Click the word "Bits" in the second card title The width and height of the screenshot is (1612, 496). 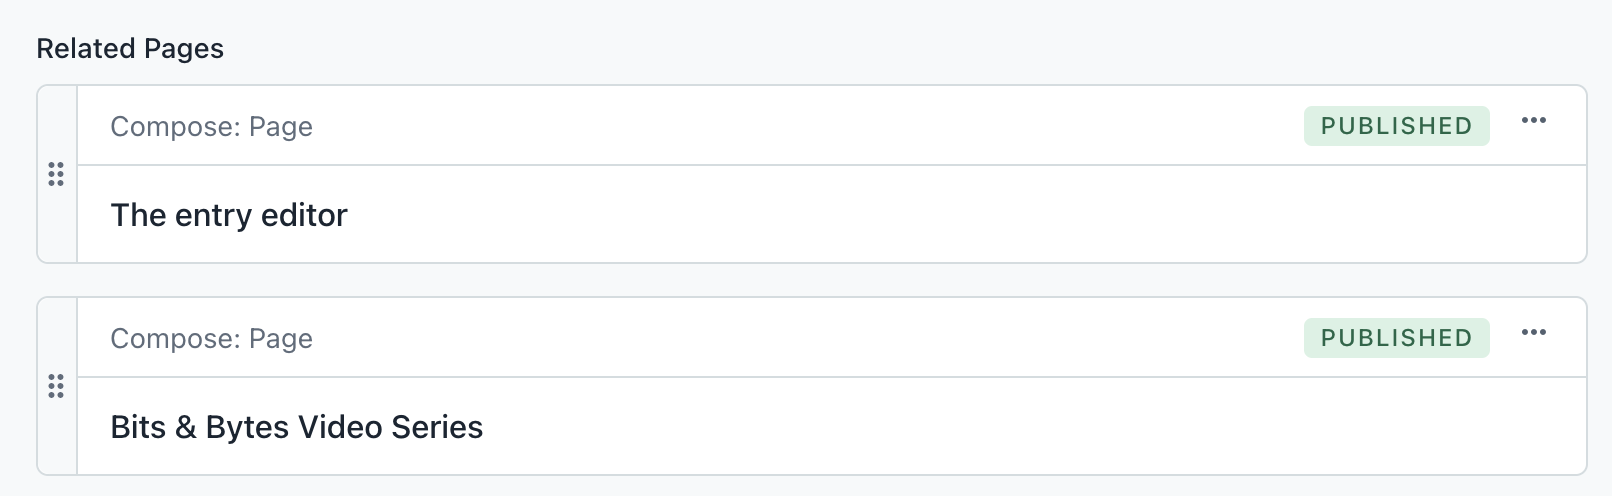138,427
